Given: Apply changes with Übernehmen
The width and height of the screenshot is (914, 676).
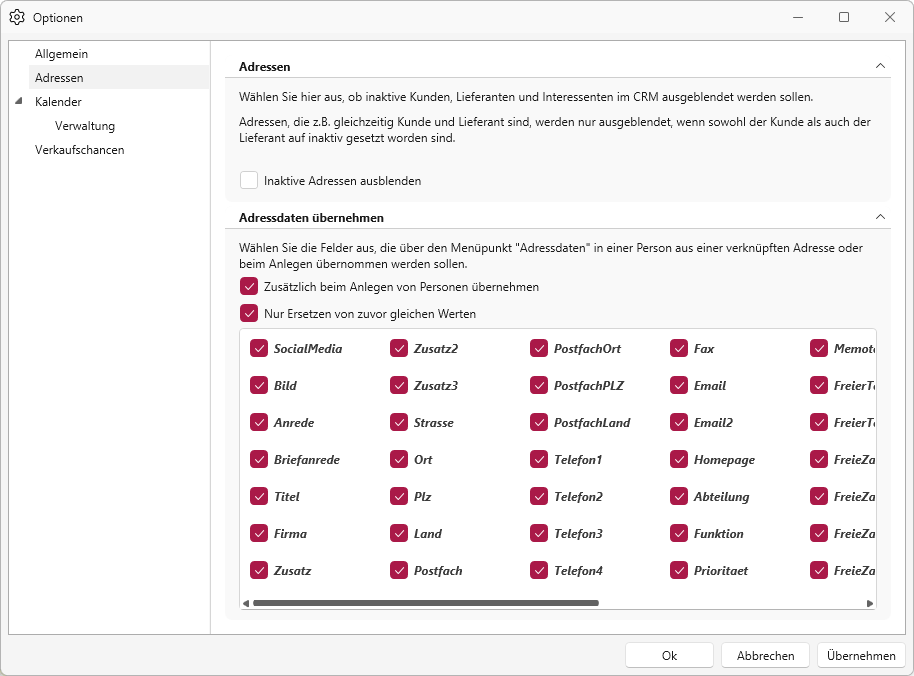Looking at the screenshot, I should 861,656.
